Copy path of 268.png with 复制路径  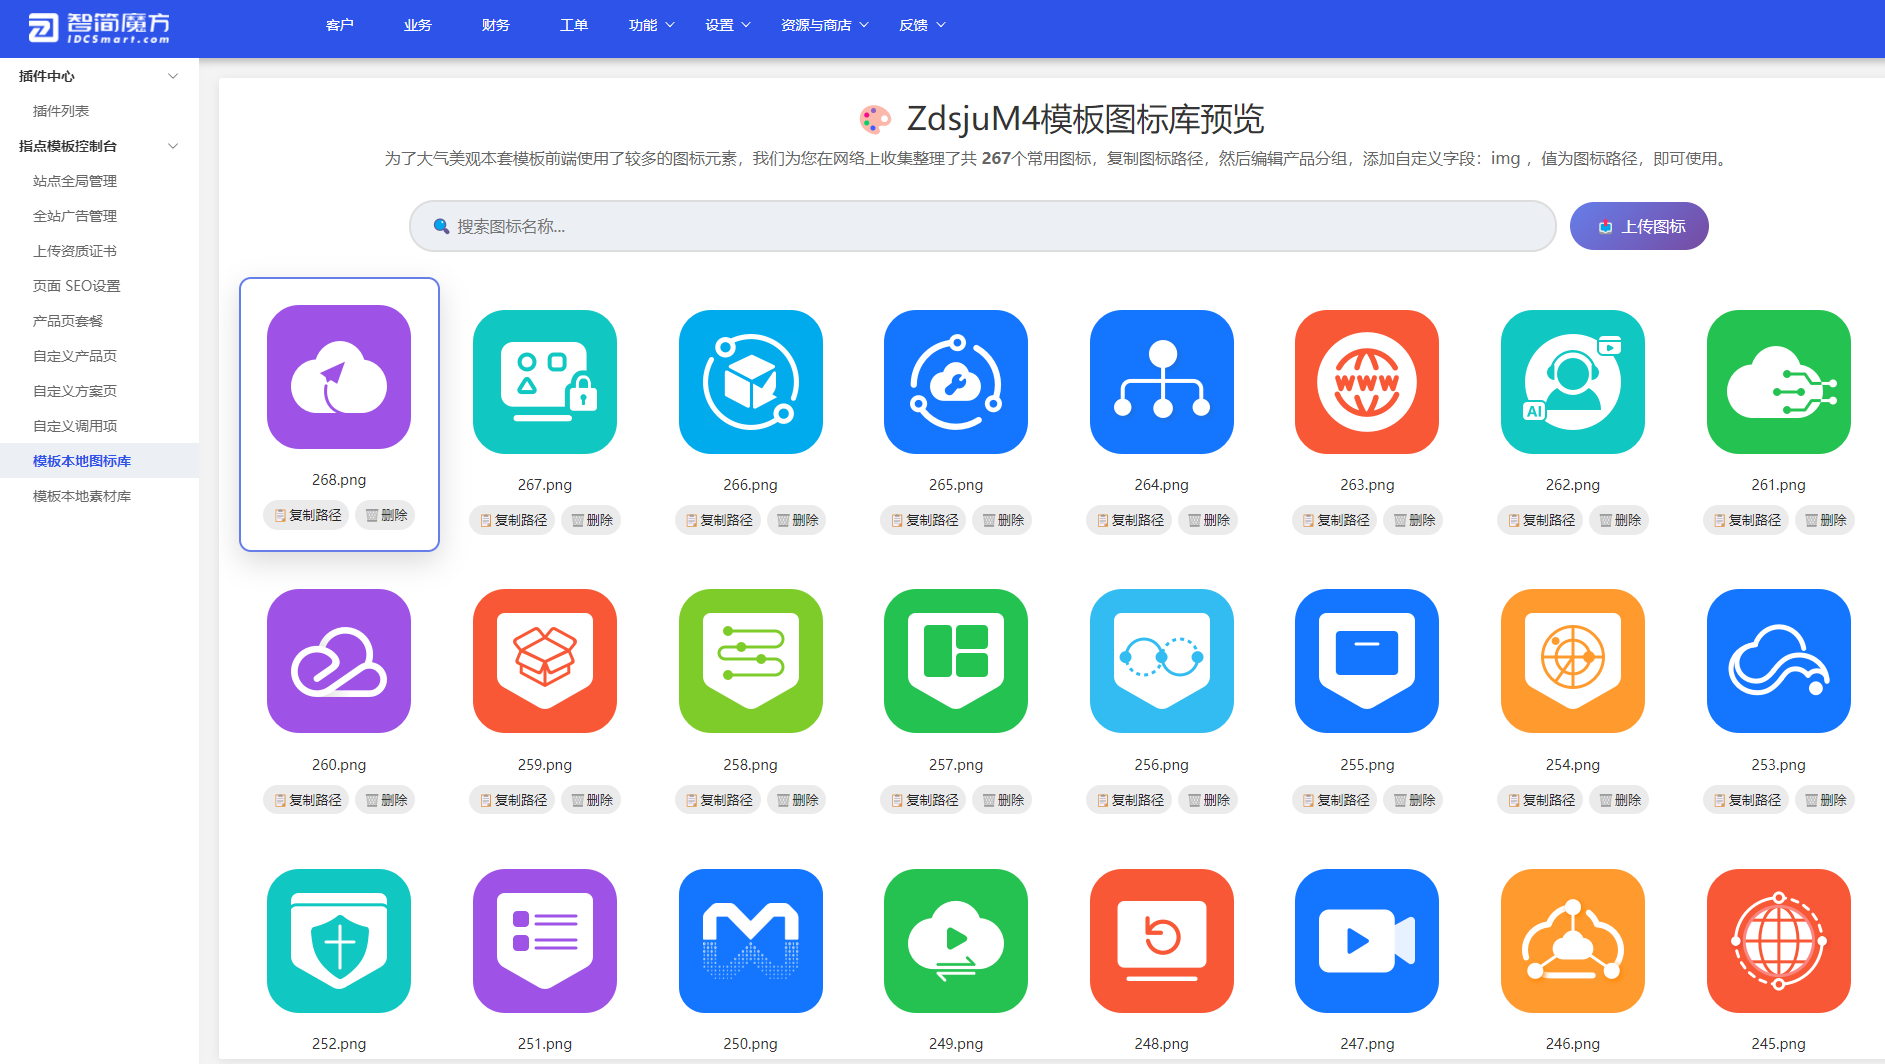tap(307, 515)
